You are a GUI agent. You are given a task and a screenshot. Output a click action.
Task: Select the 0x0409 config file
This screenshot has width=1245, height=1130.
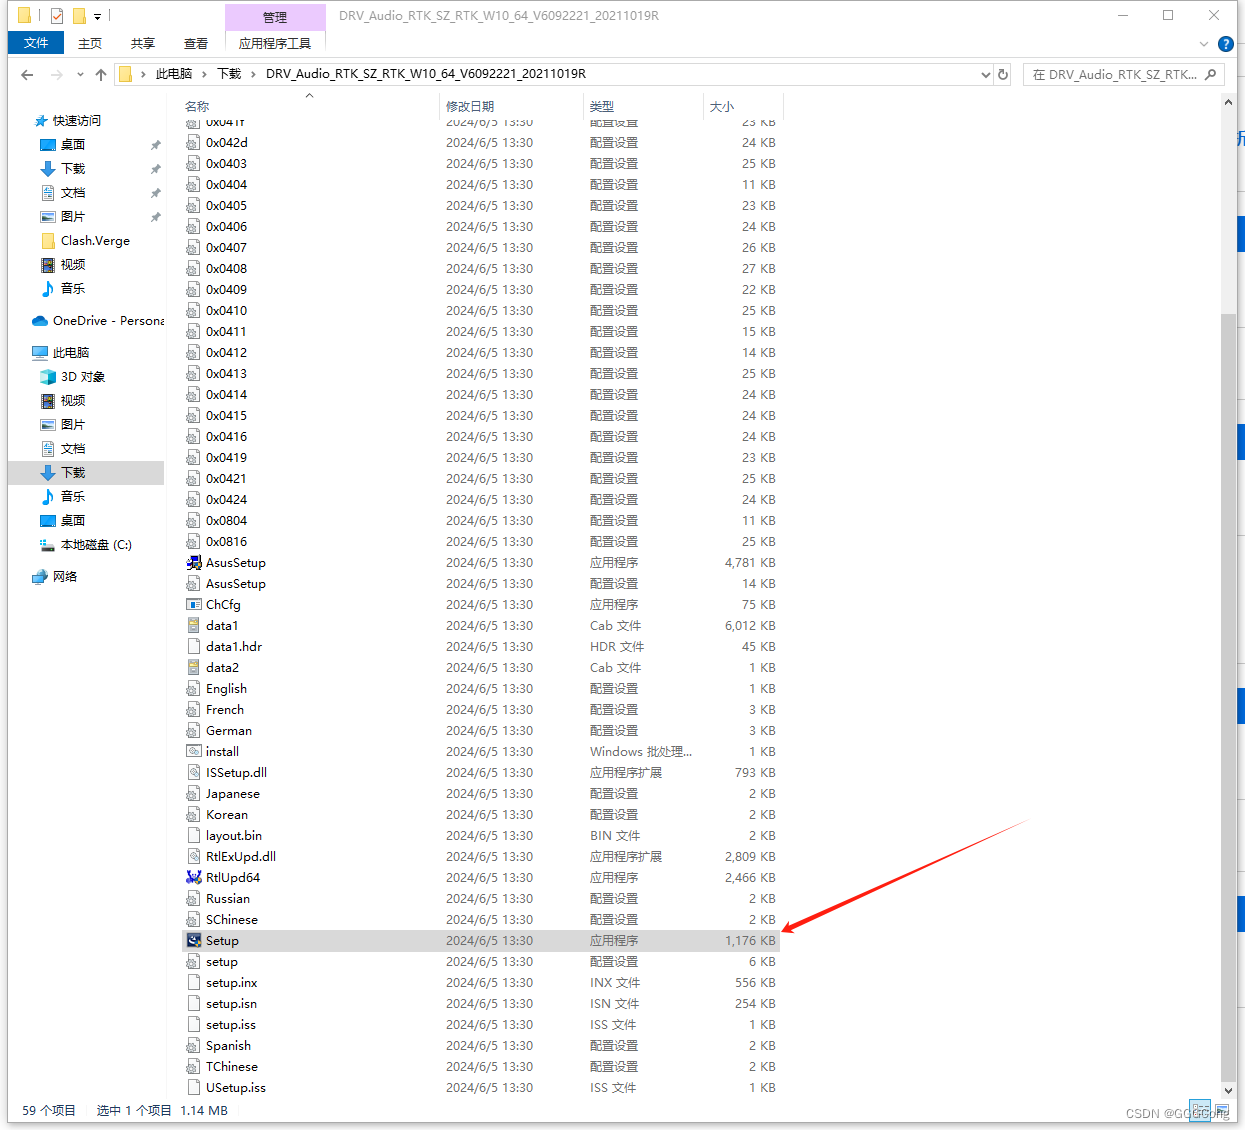click(481, 290)
